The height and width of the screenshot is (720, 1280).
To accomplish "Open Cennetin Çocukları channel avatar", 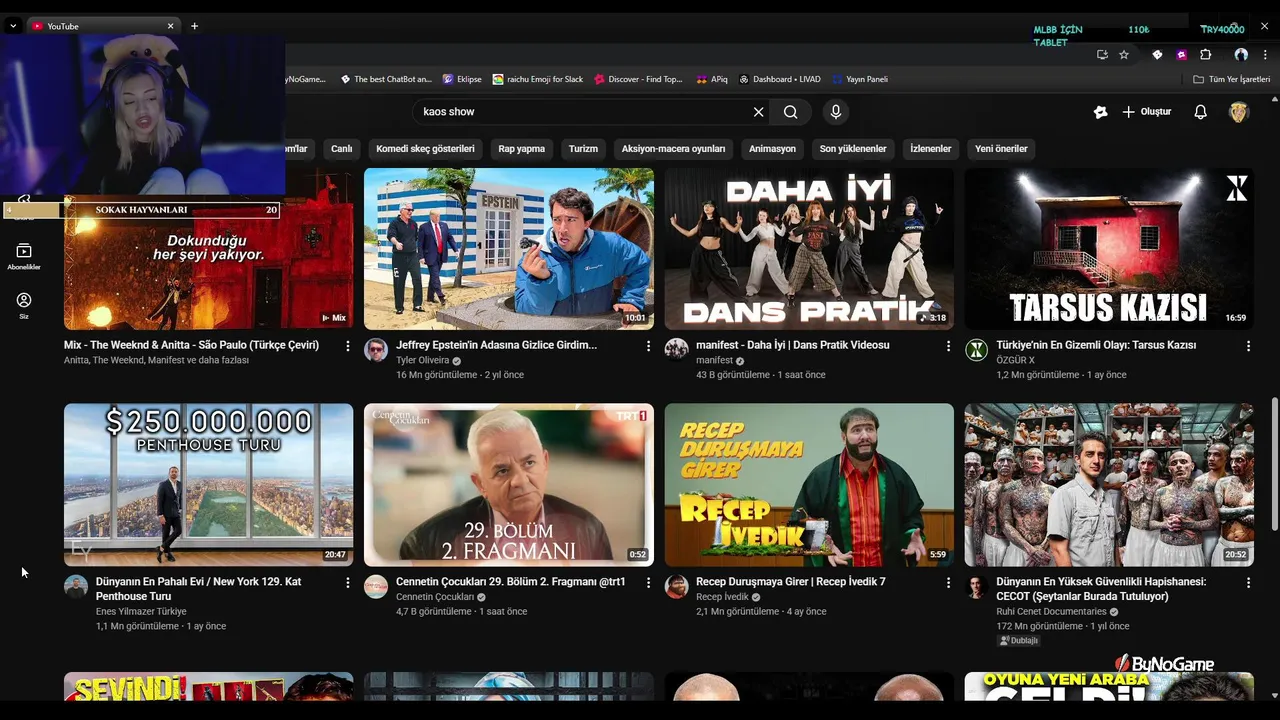I will (x=376, y=587).
